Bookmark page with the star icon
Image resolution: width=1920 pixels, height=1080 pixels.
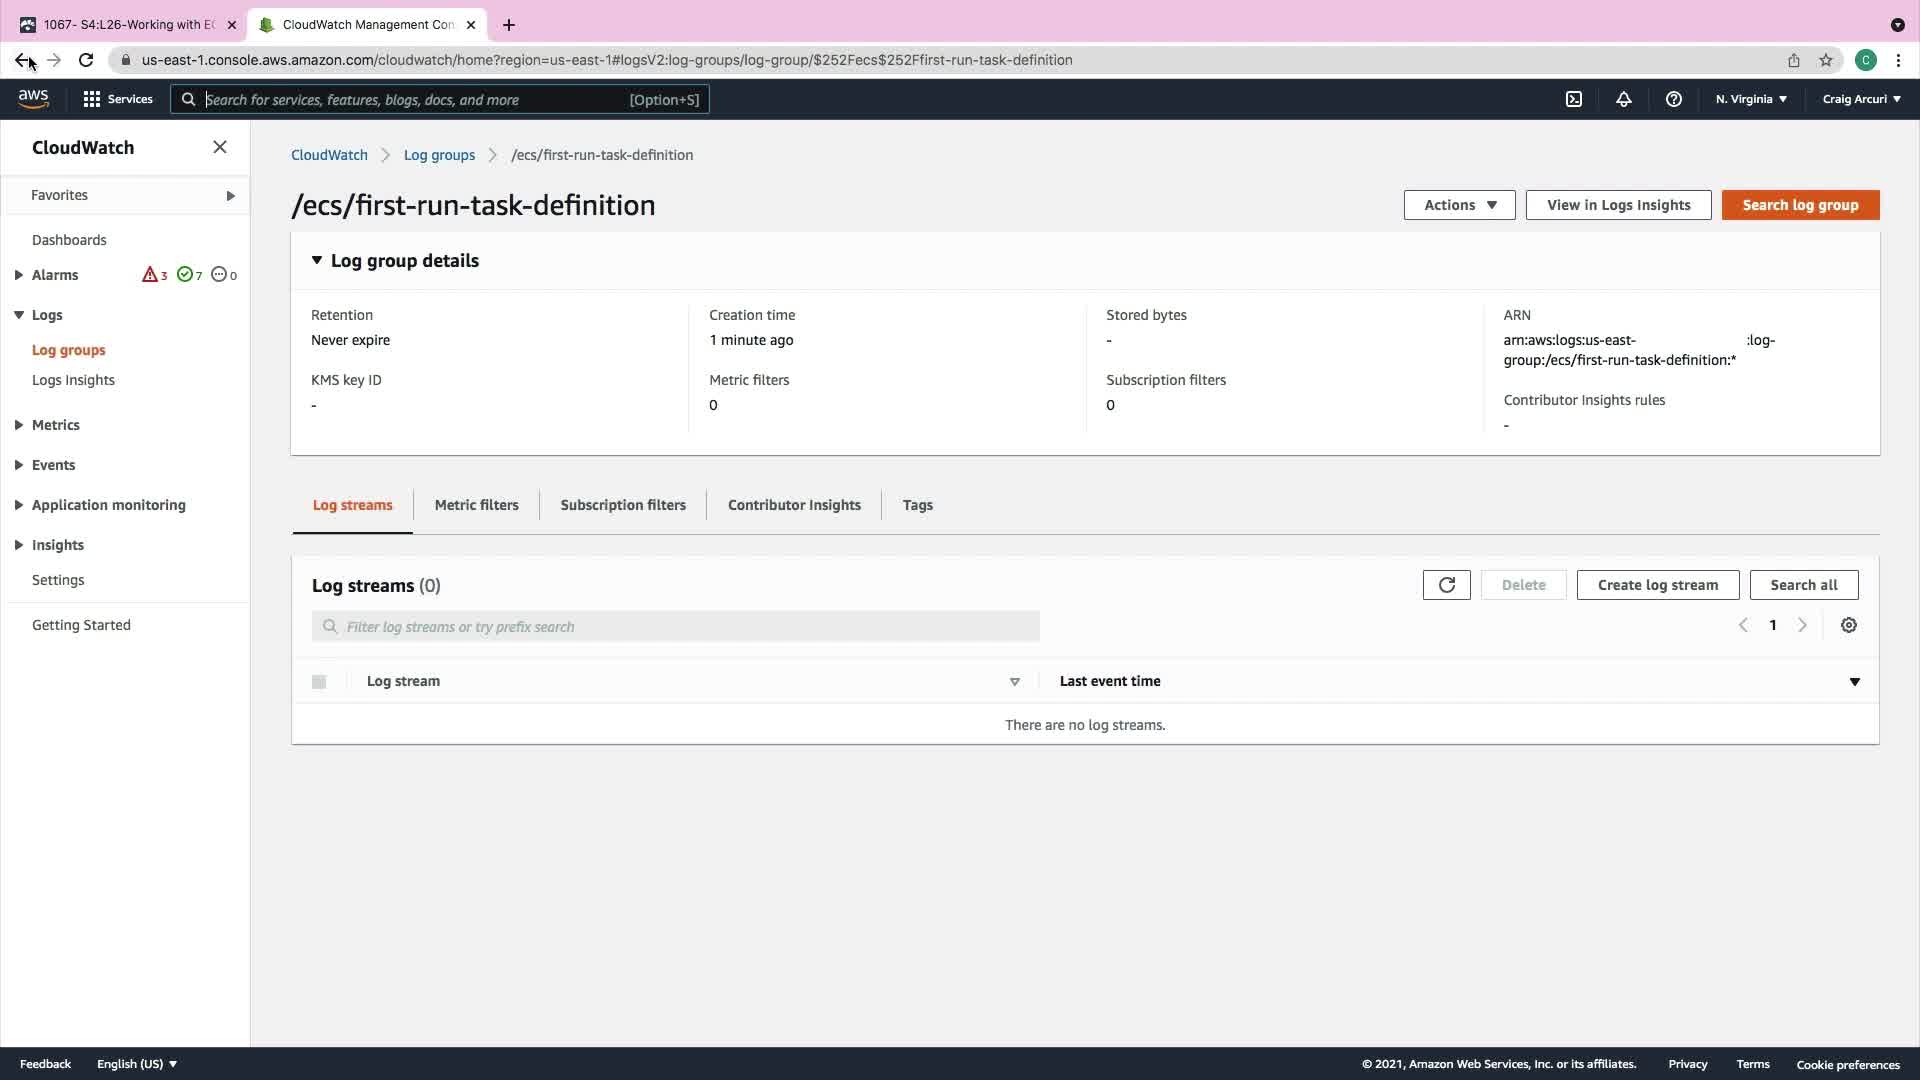(1826, 60)
